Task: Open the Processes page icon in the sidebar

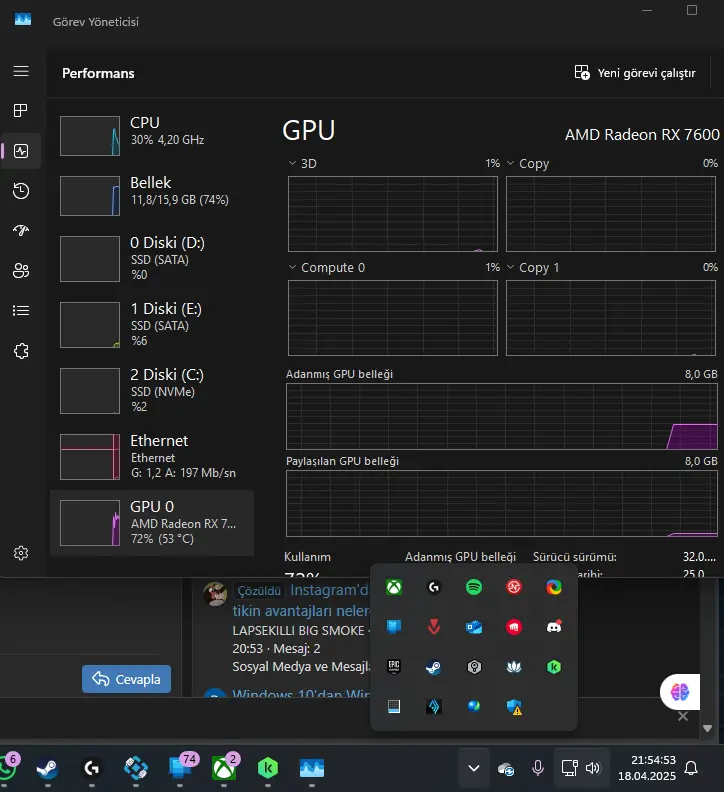Action: tap(21, 111)
